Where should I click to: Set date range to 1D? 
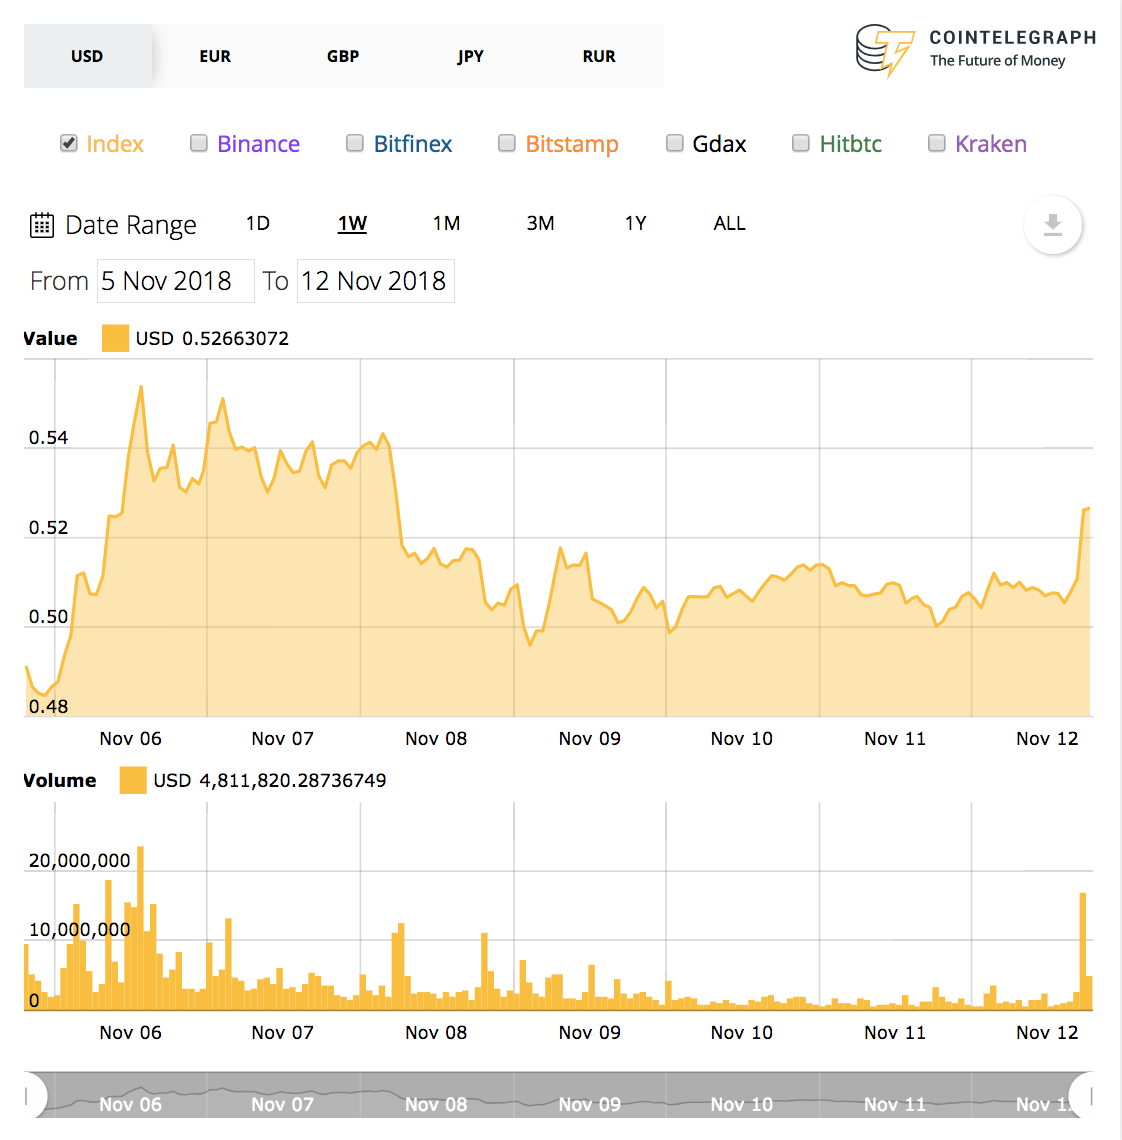pyautogui.click(x=258, y=223)
